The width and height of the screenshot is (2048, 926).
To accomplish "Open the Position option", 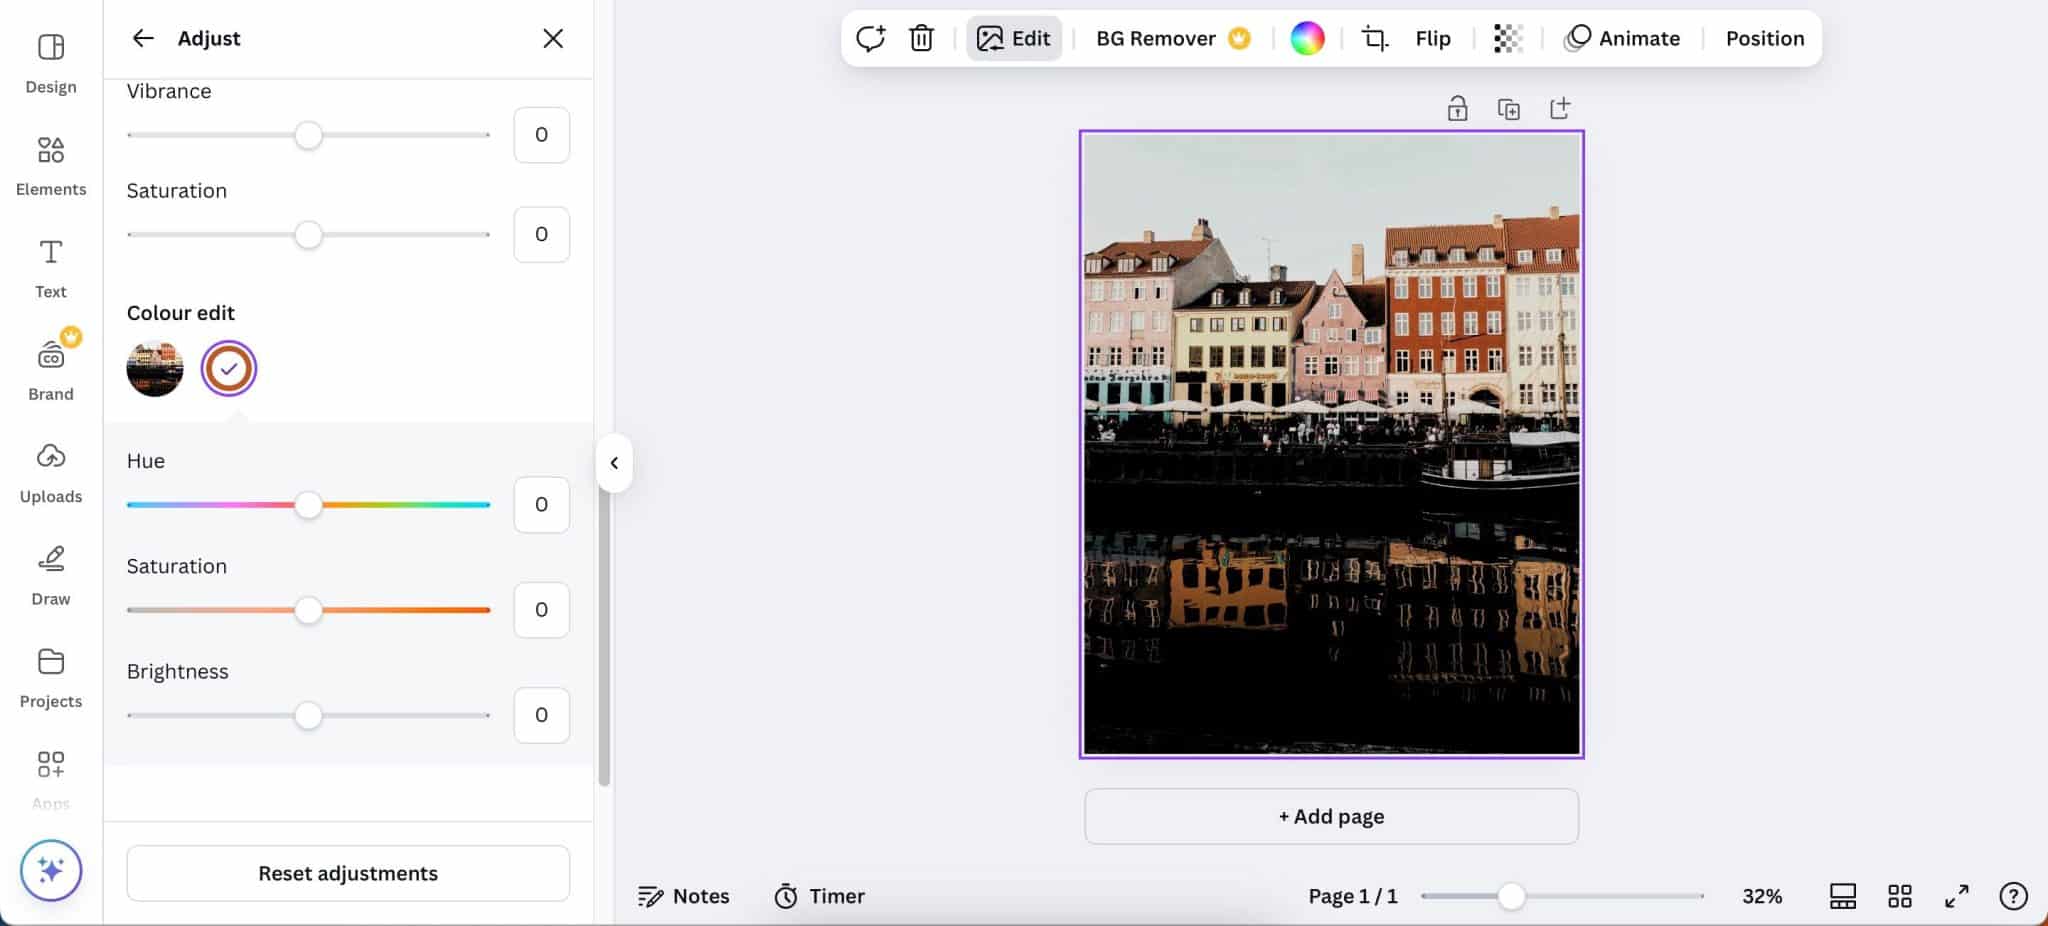I will tap(1765, 38).
